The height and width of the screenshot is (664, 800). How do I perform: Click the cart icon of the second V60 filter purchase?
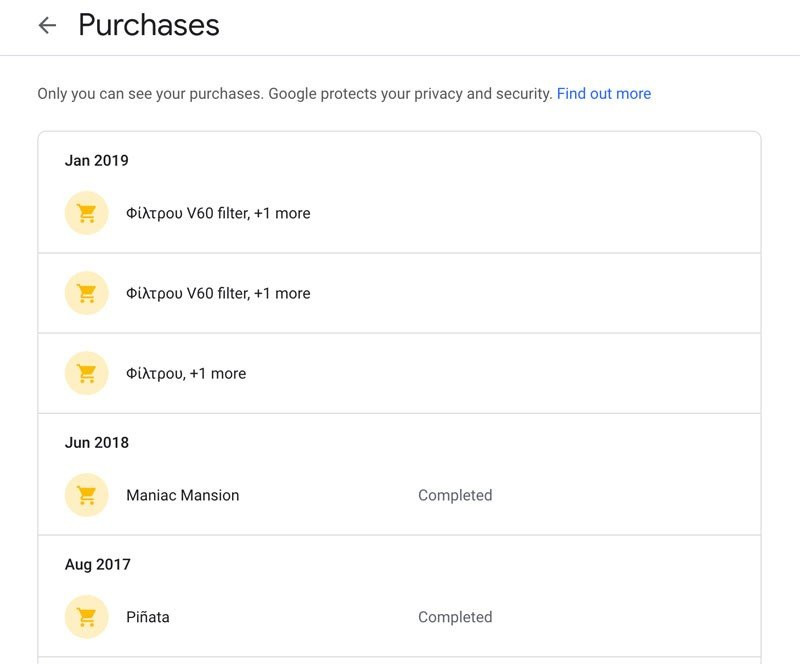tap(86, 293)
